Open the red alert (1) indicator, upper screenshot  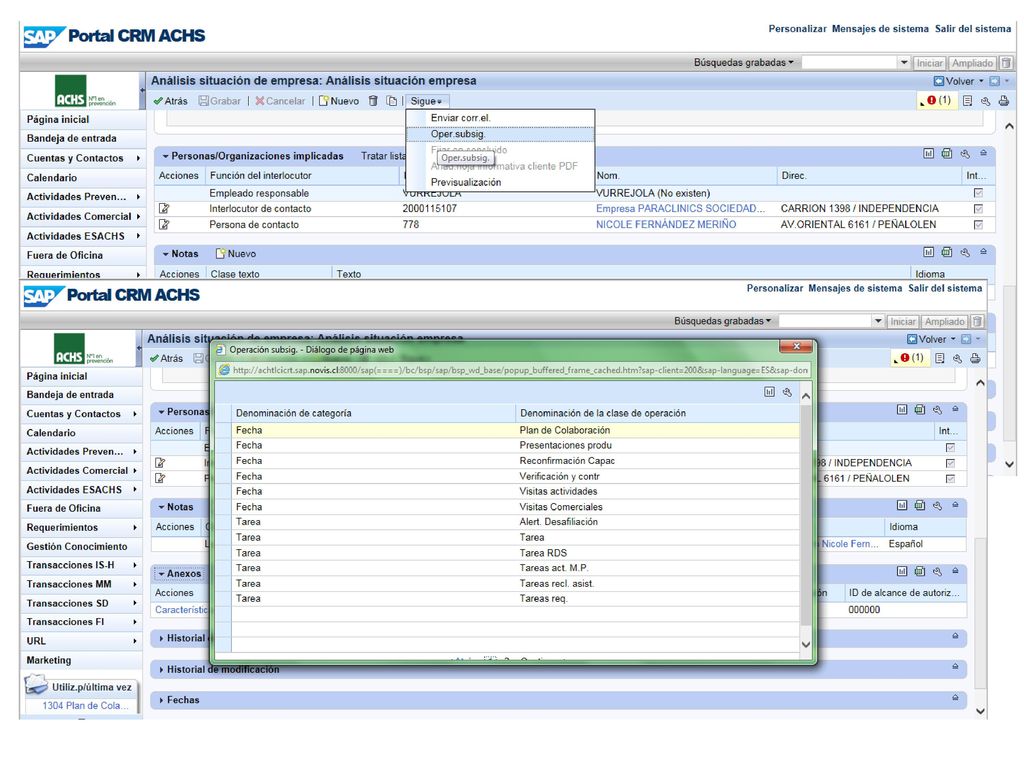coord(937,101)
